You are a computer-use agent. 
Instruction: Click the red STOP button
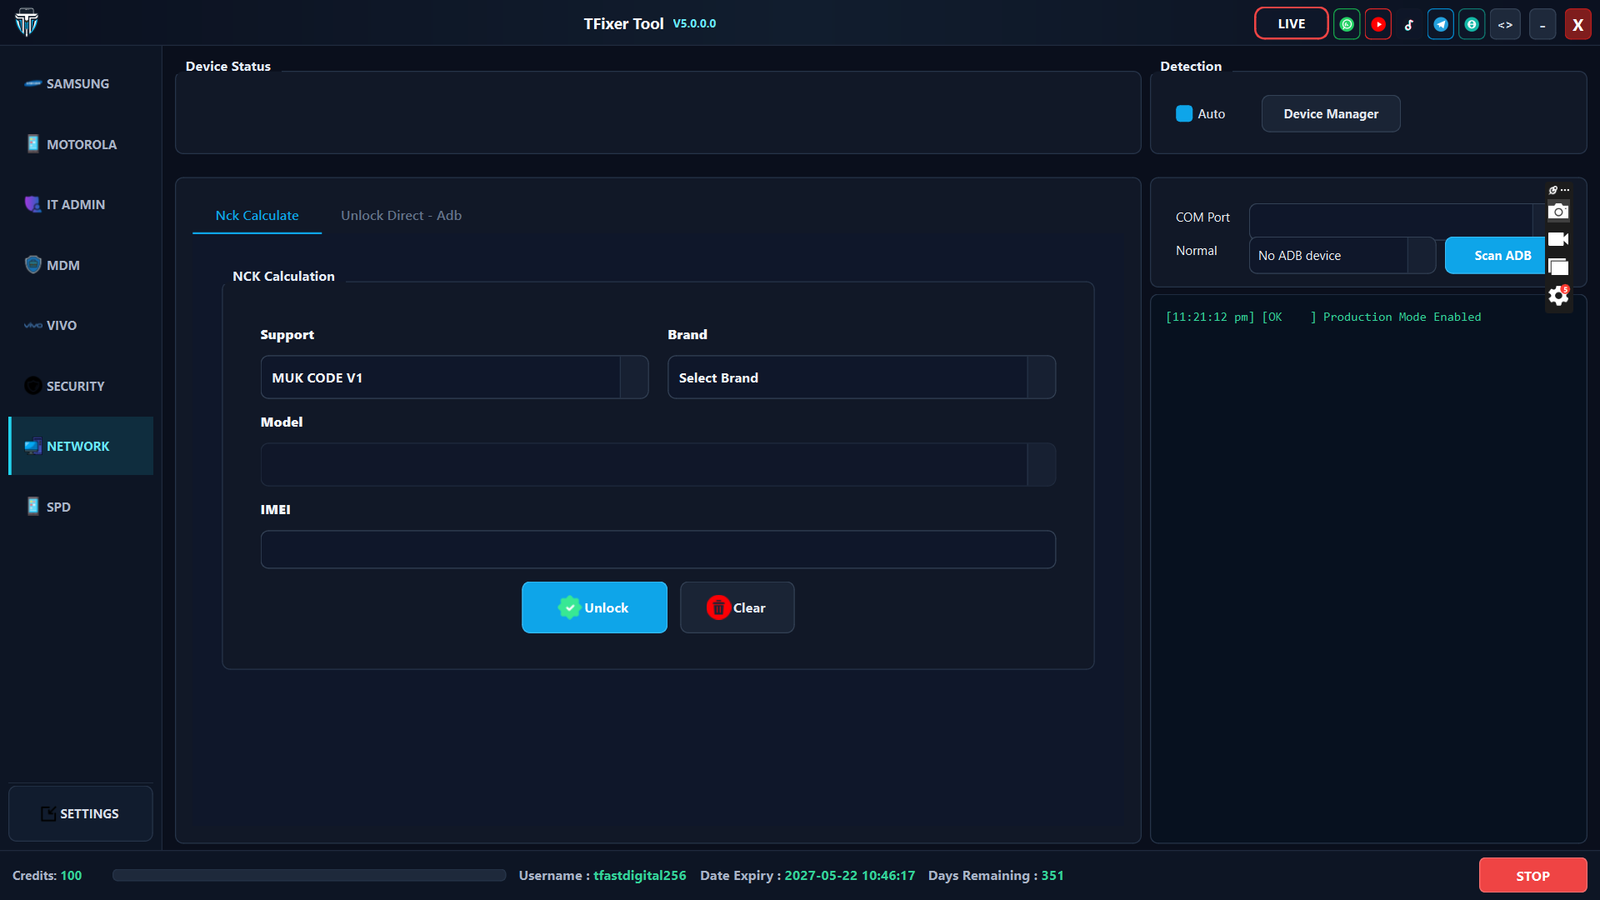coord(1532,875)
